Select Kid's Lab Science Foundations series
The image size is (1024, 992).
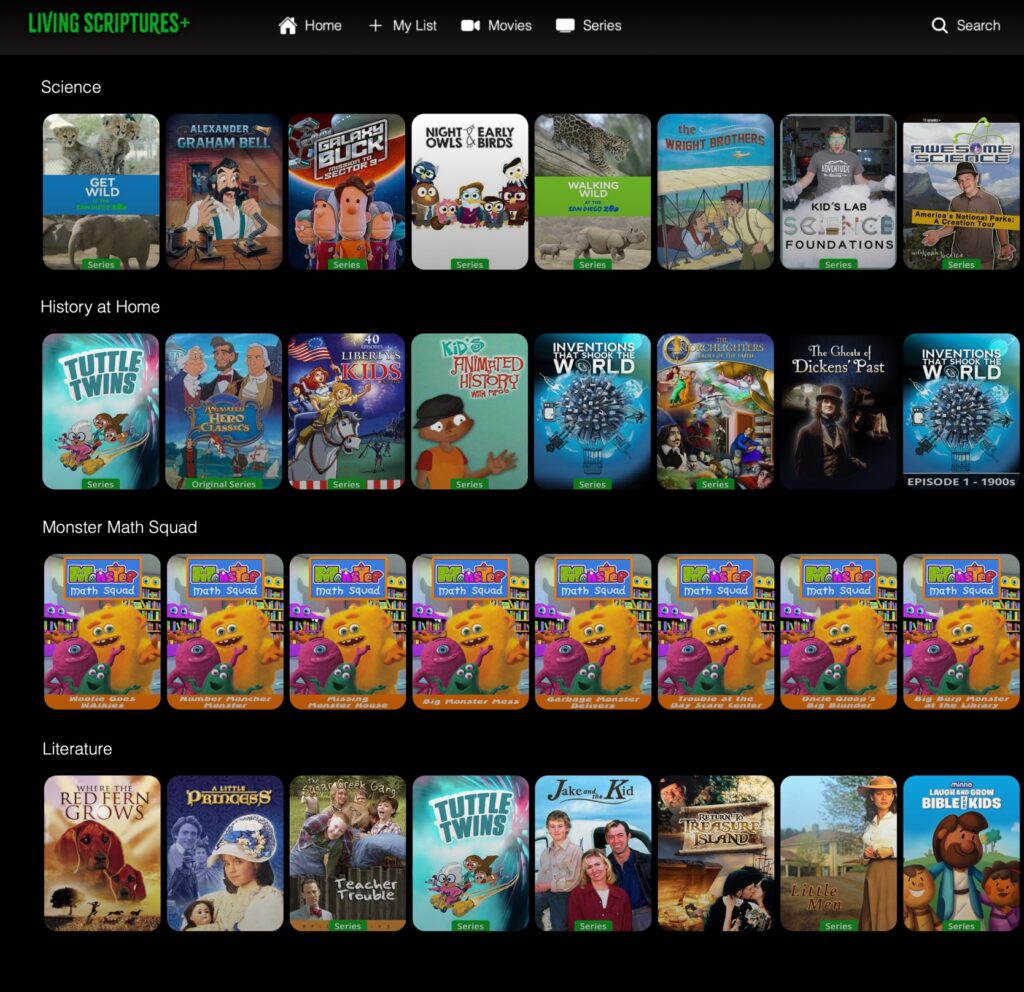pyautogui.click(x=838, y=191)
